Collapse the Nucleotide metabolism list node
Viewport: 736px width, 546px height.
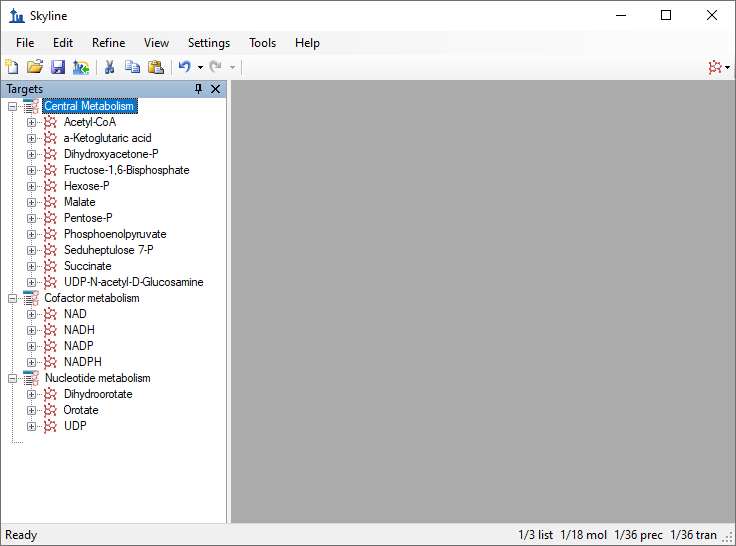pos(13,378)
